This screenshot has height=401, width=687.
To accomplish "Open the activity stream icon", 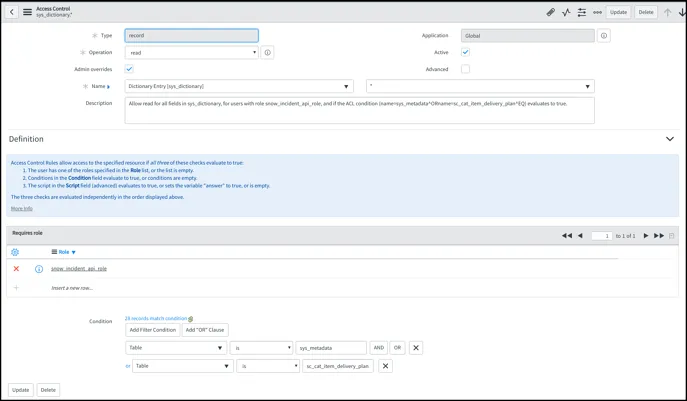I will 566,12.
